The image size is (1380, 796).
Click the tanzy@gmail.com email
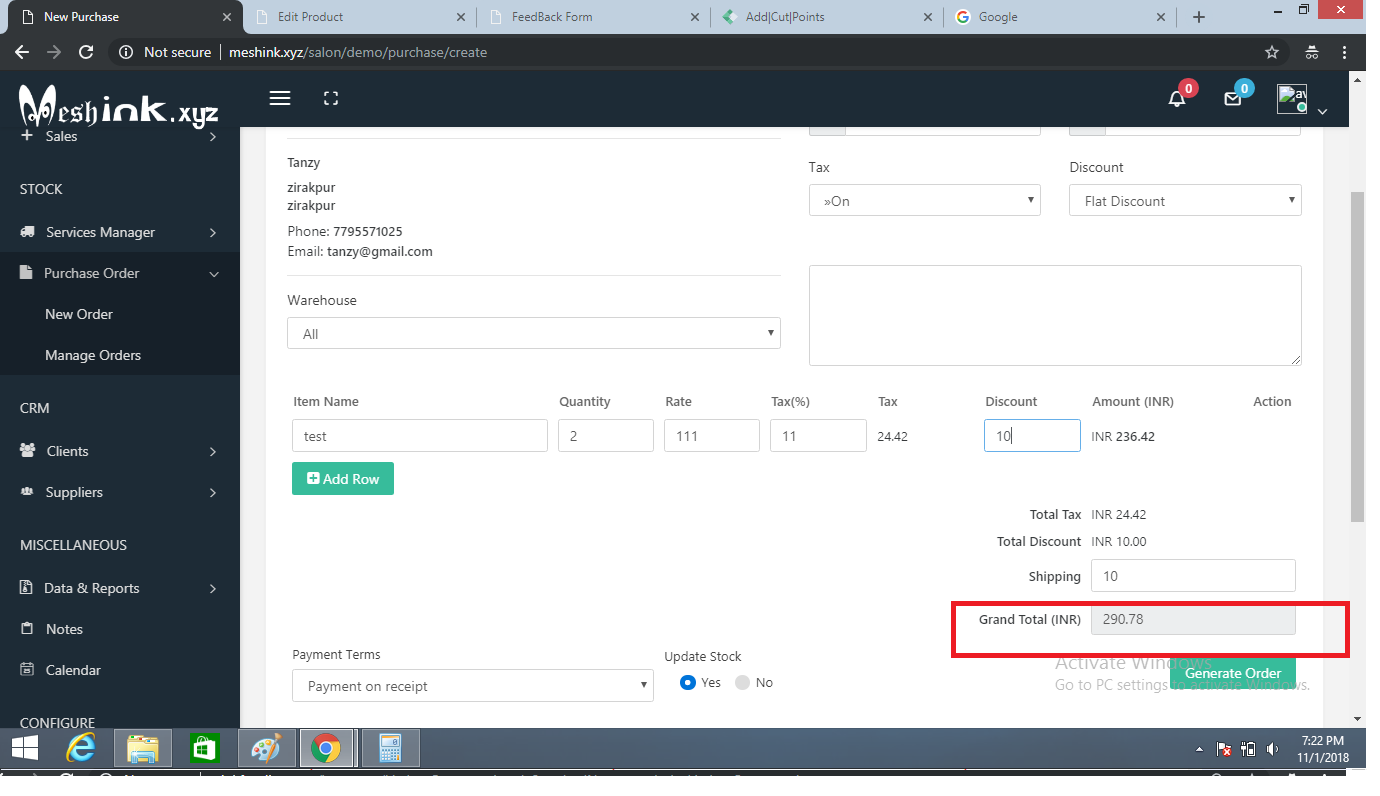[x=380, y=252]
